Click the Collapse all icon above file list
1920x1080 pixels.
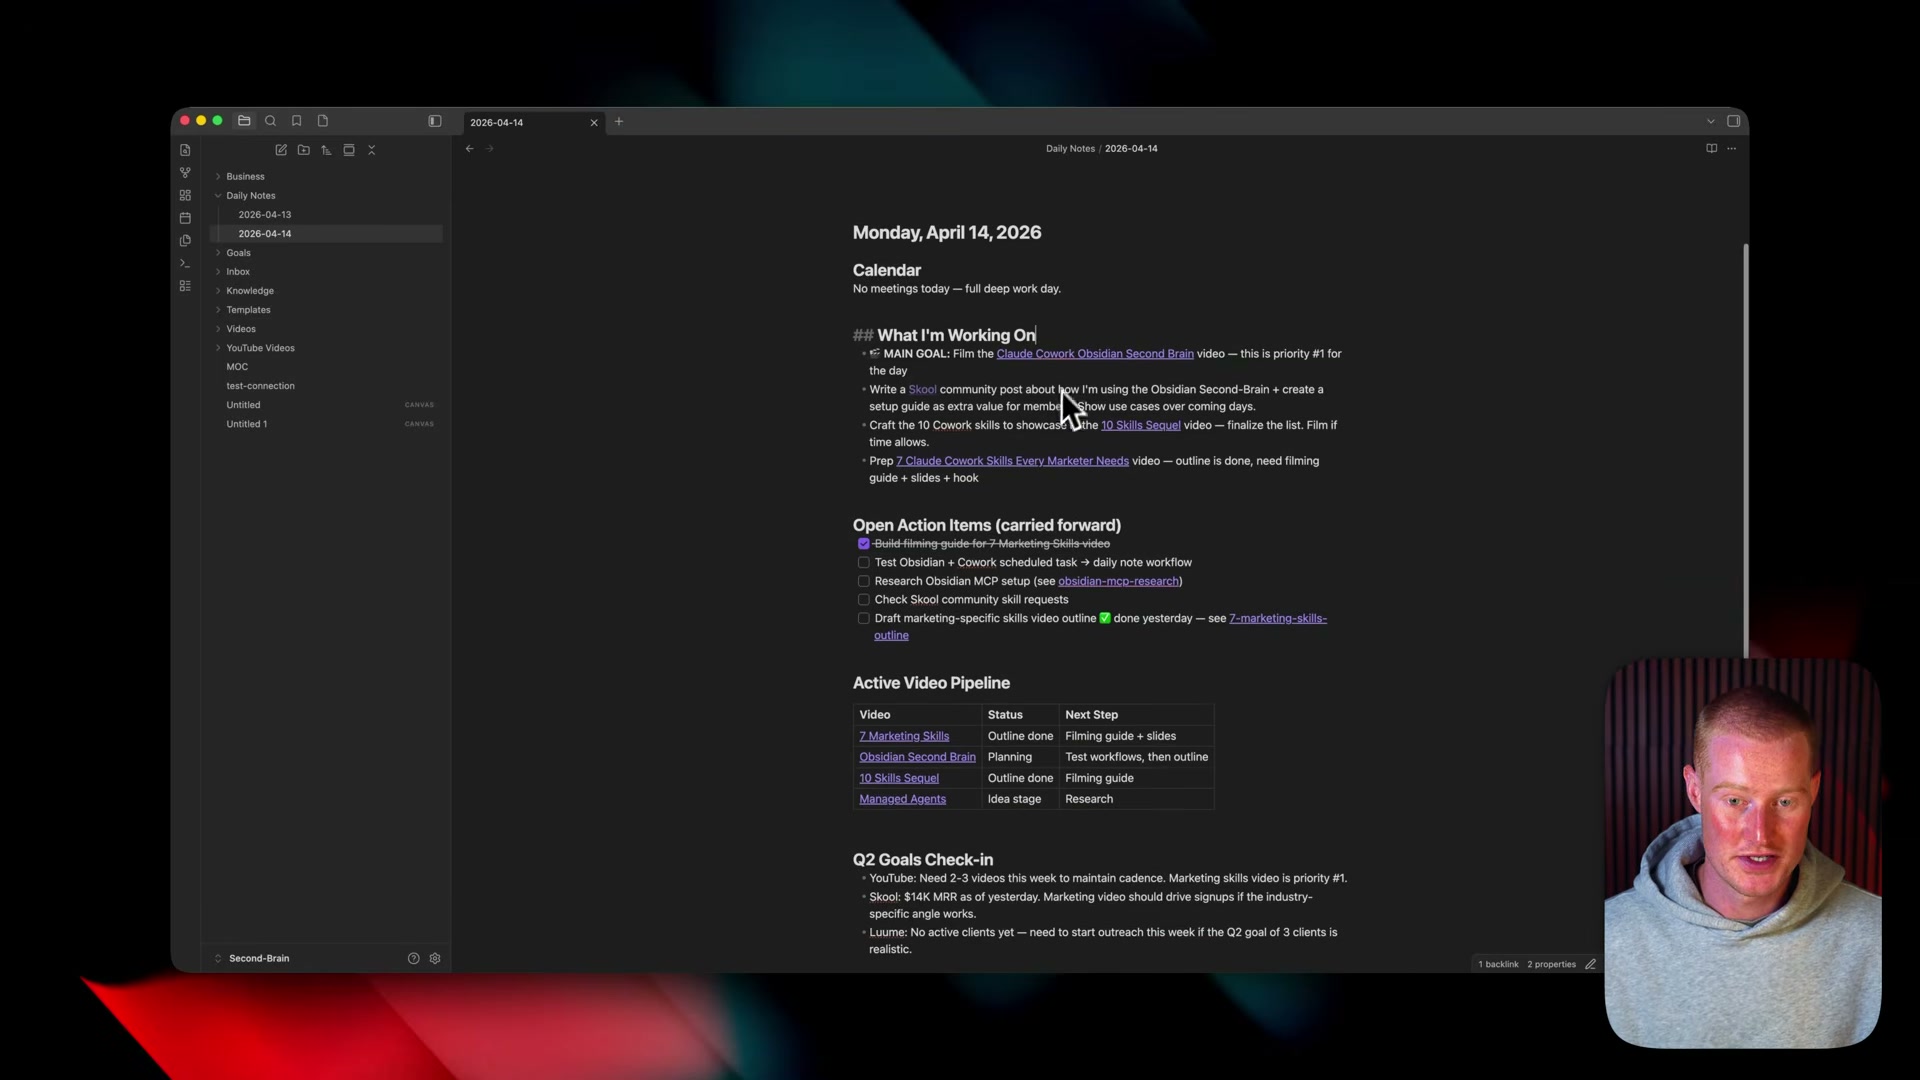[x=371, y=149]
